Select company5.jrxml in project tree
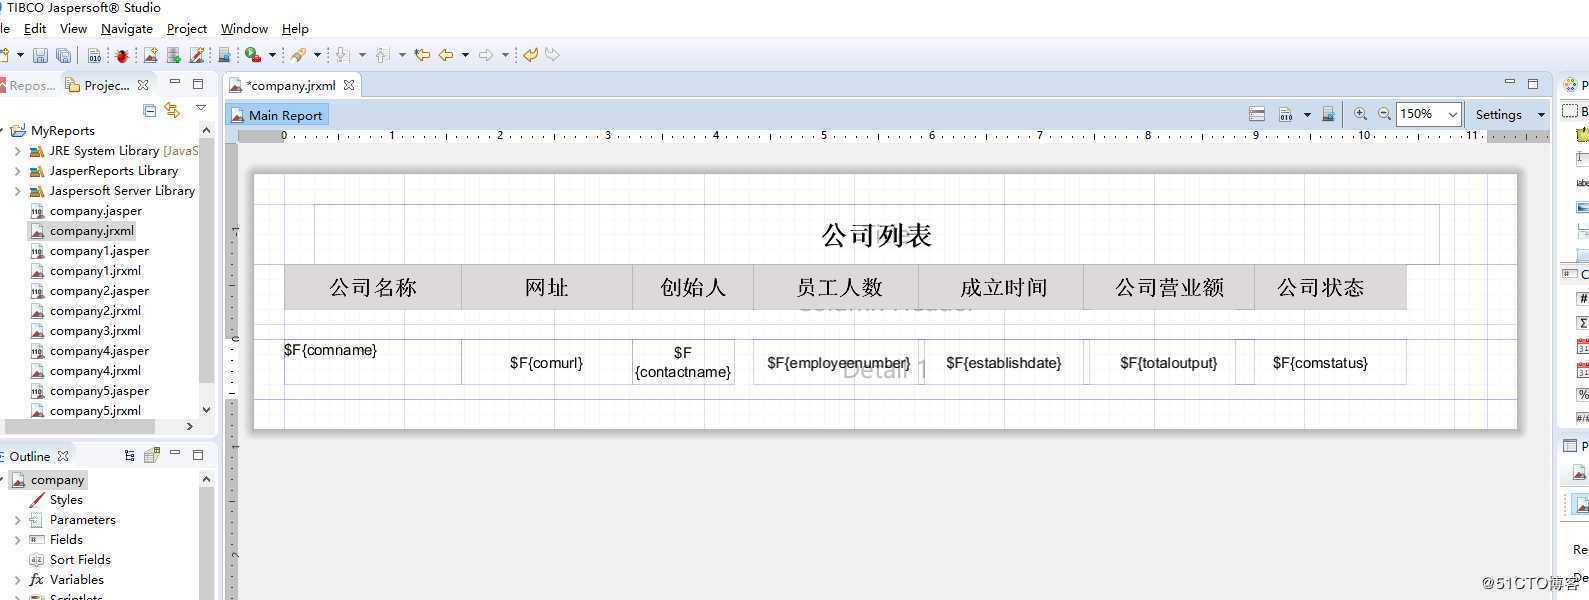This screenshot has height=600, width=1589. tap(95, 411)
